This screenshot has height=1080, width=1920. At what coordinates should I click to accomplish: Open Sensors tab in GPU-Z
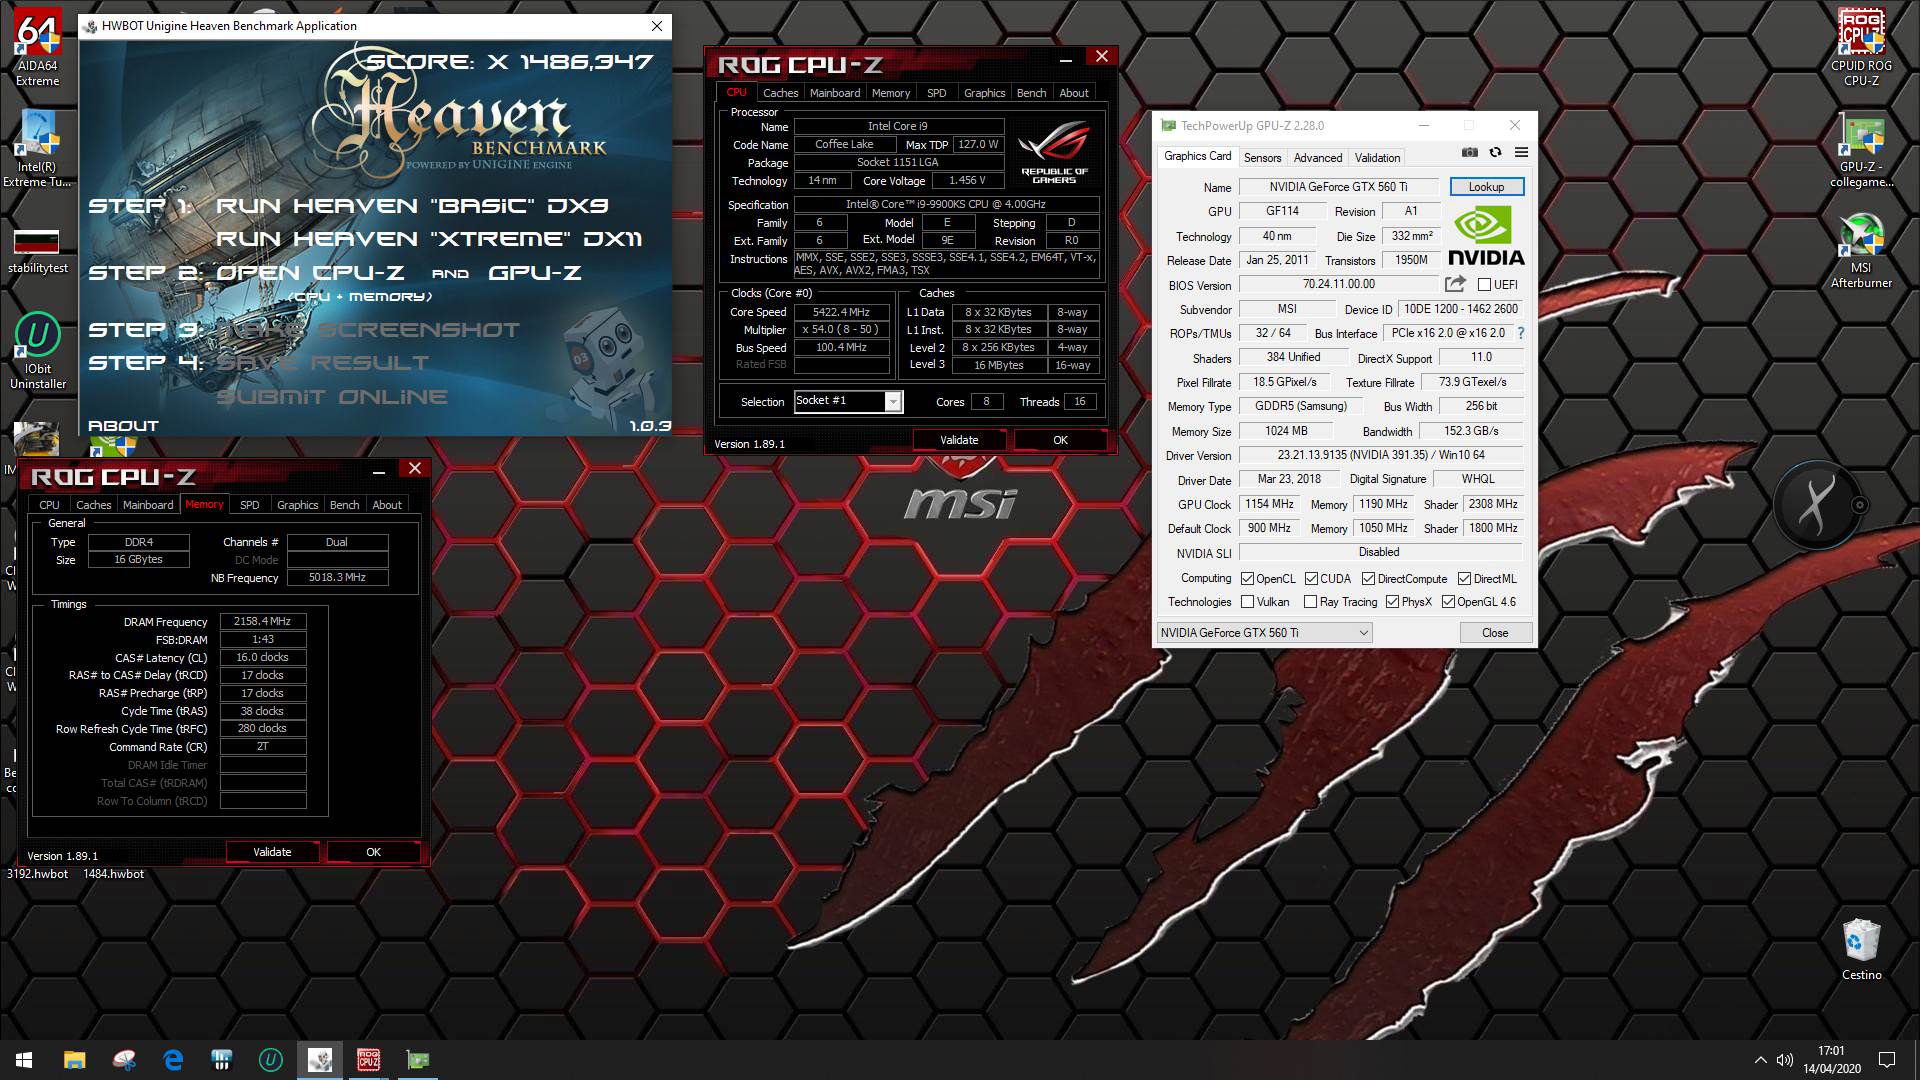point(1262,158)
